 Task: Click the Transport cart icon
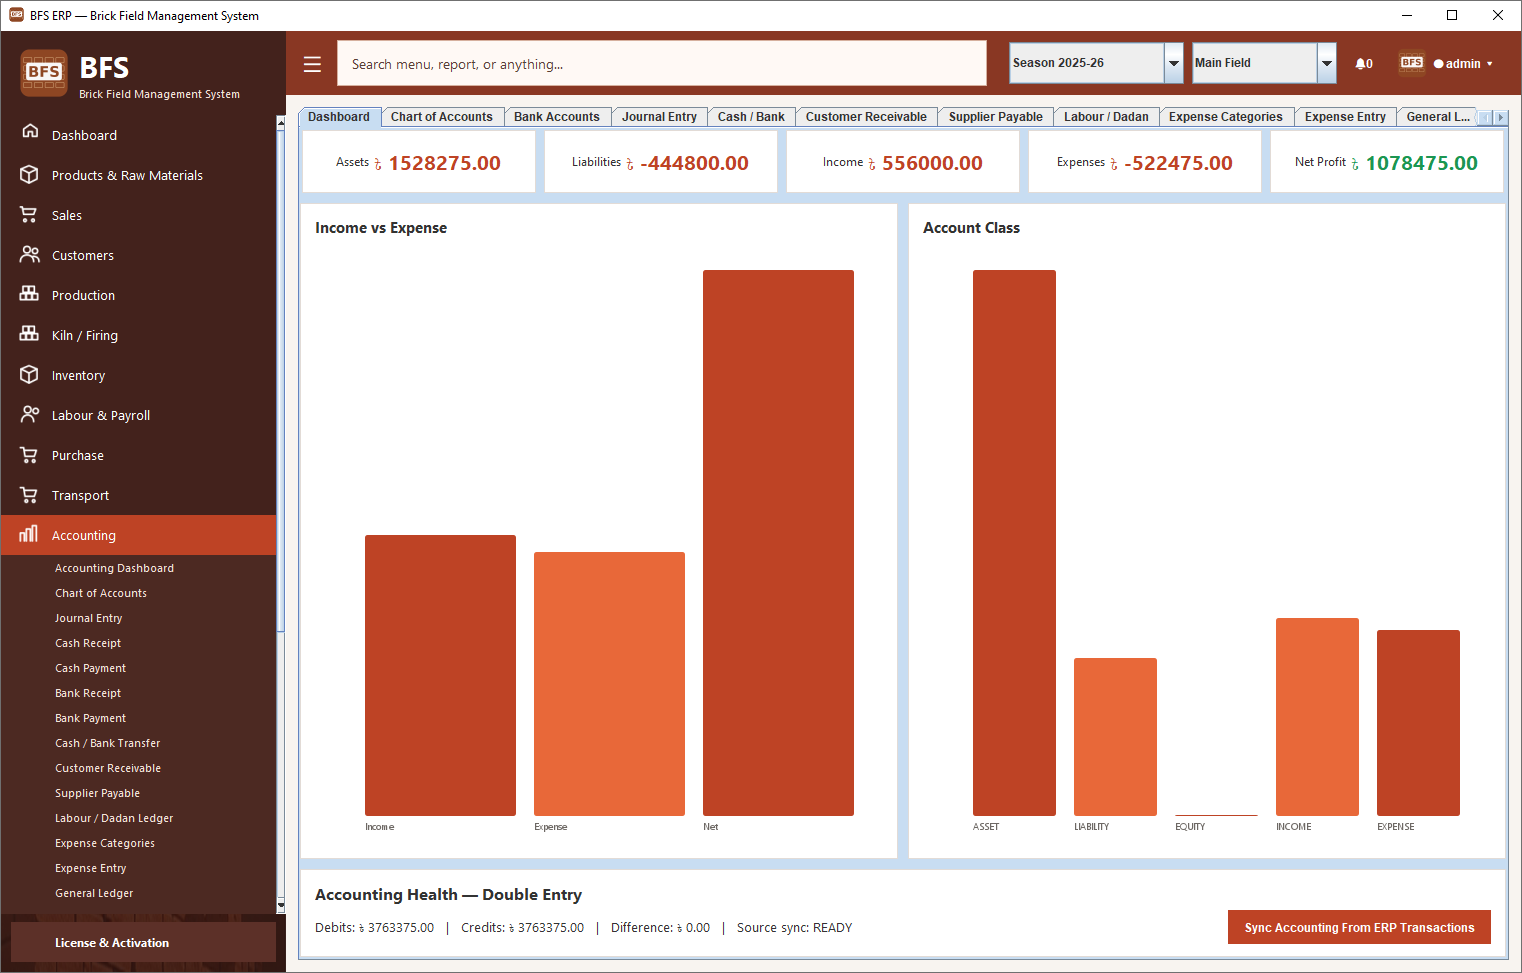[29, 495]
